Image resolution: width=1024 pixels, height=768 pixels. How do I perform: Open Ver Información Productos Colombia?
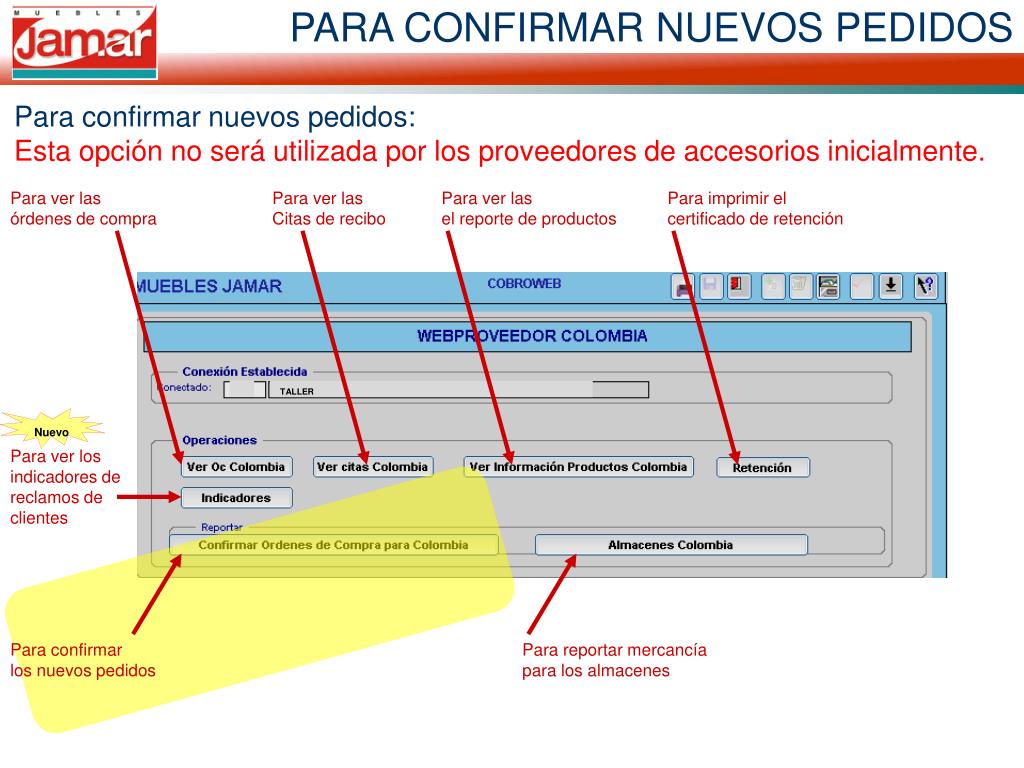click(x=579, y=467)
